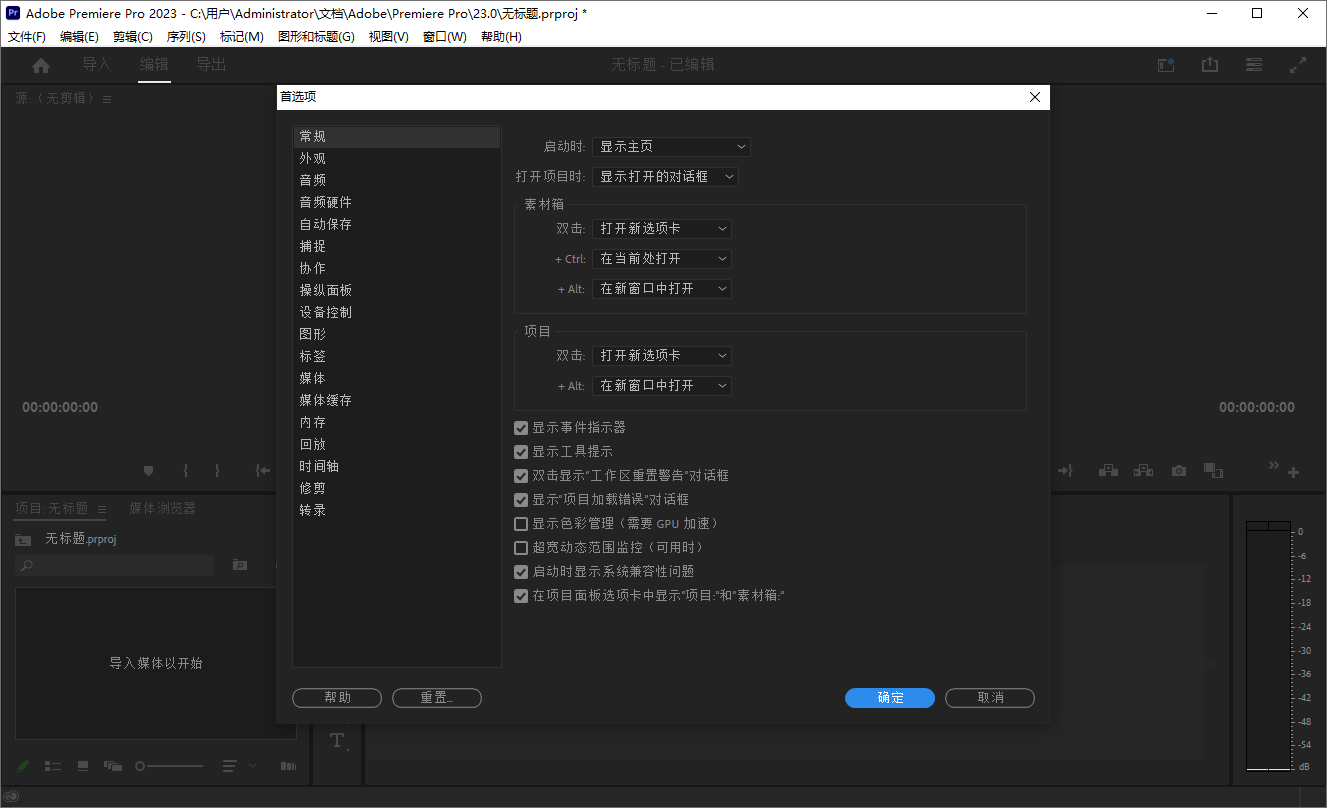Enable 显示色彩管理（需要 GPU 加速）

[x=520, y=523]
